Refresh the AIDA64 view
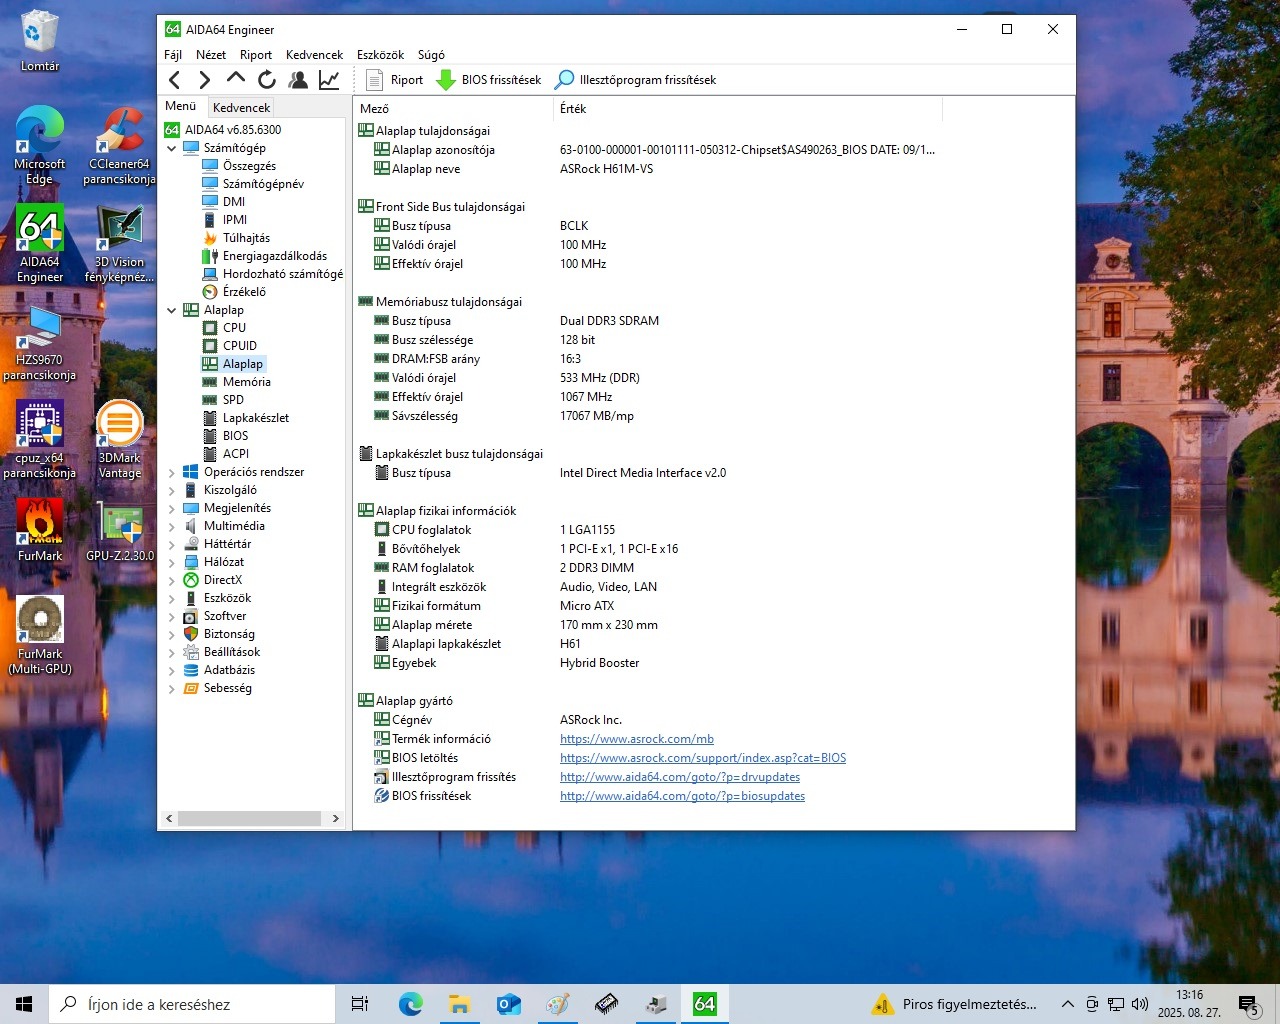This screenshot has height=1024, width=1280. (x=266, y=80)
